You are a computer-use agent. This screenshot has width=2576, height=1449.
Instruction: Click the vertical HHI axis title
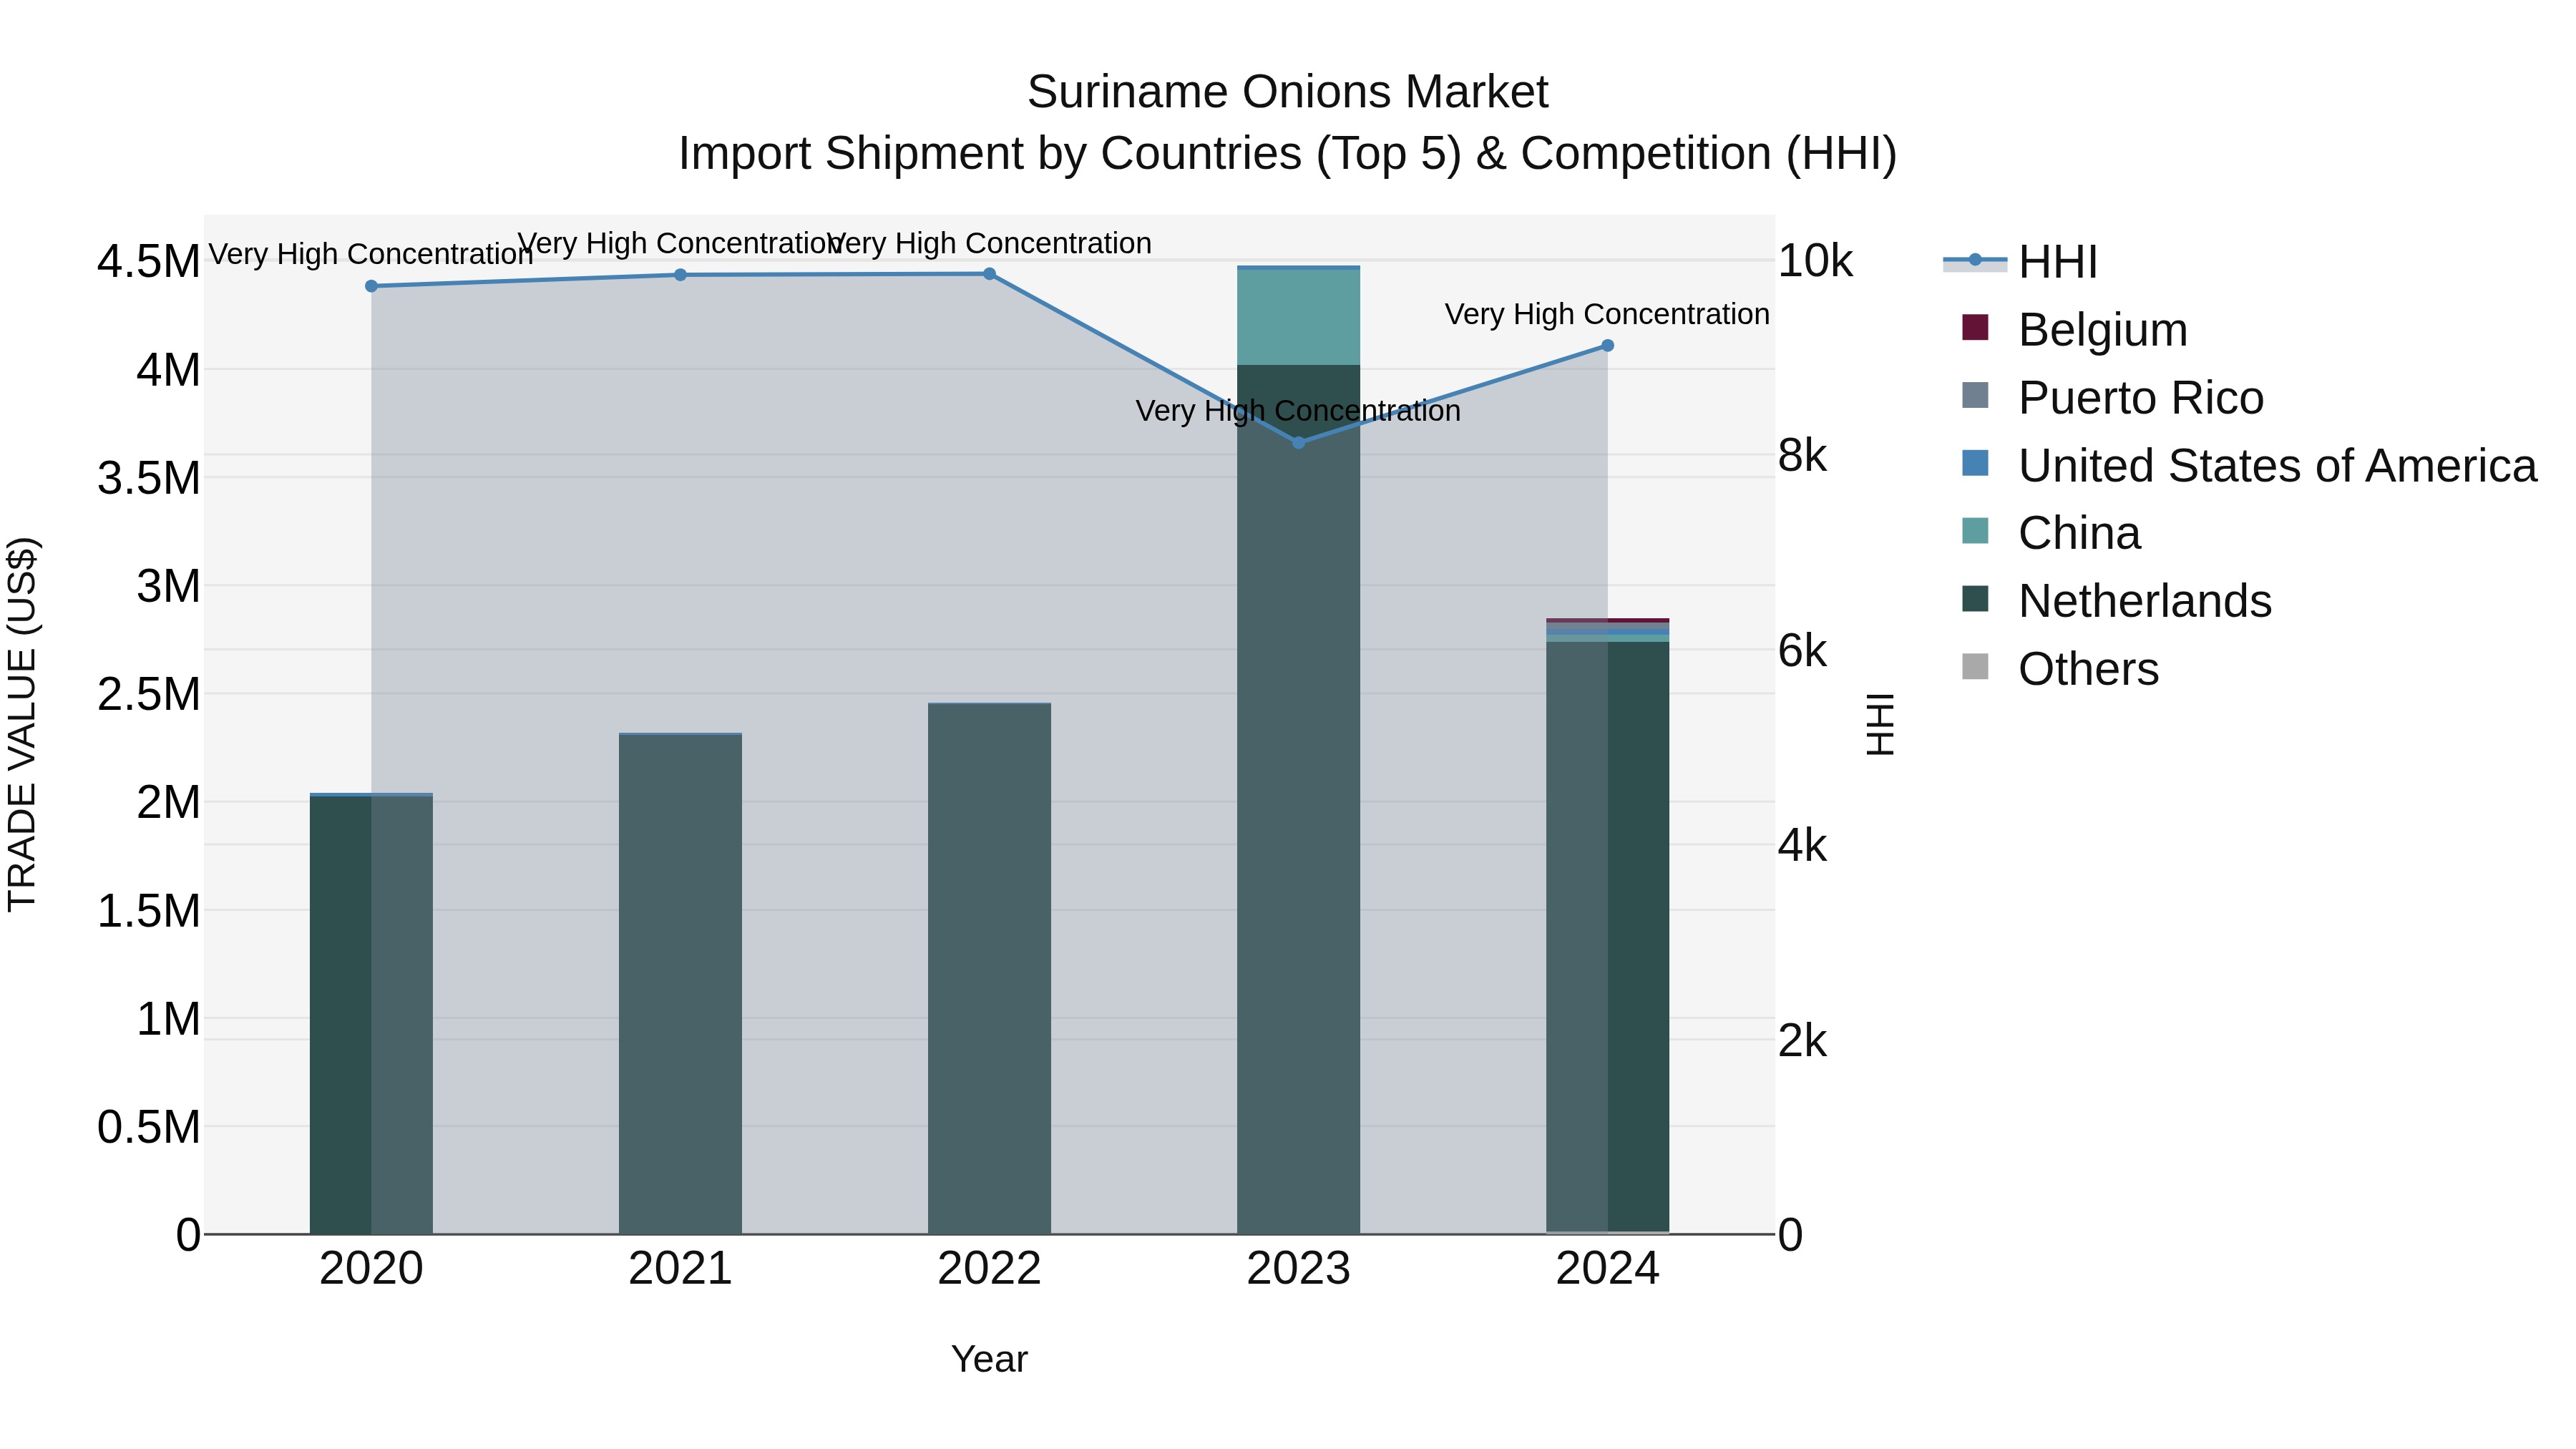(x=1880, y=724)
